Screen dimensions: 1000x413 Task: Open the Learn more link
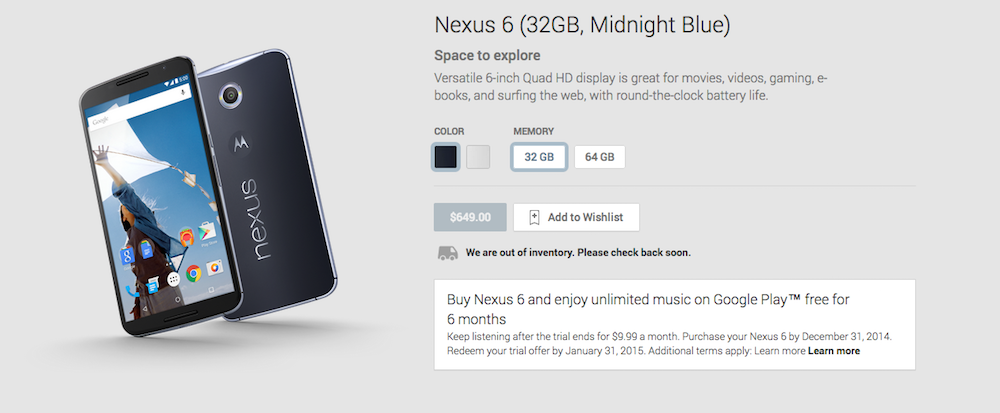(x=834, y=351)
